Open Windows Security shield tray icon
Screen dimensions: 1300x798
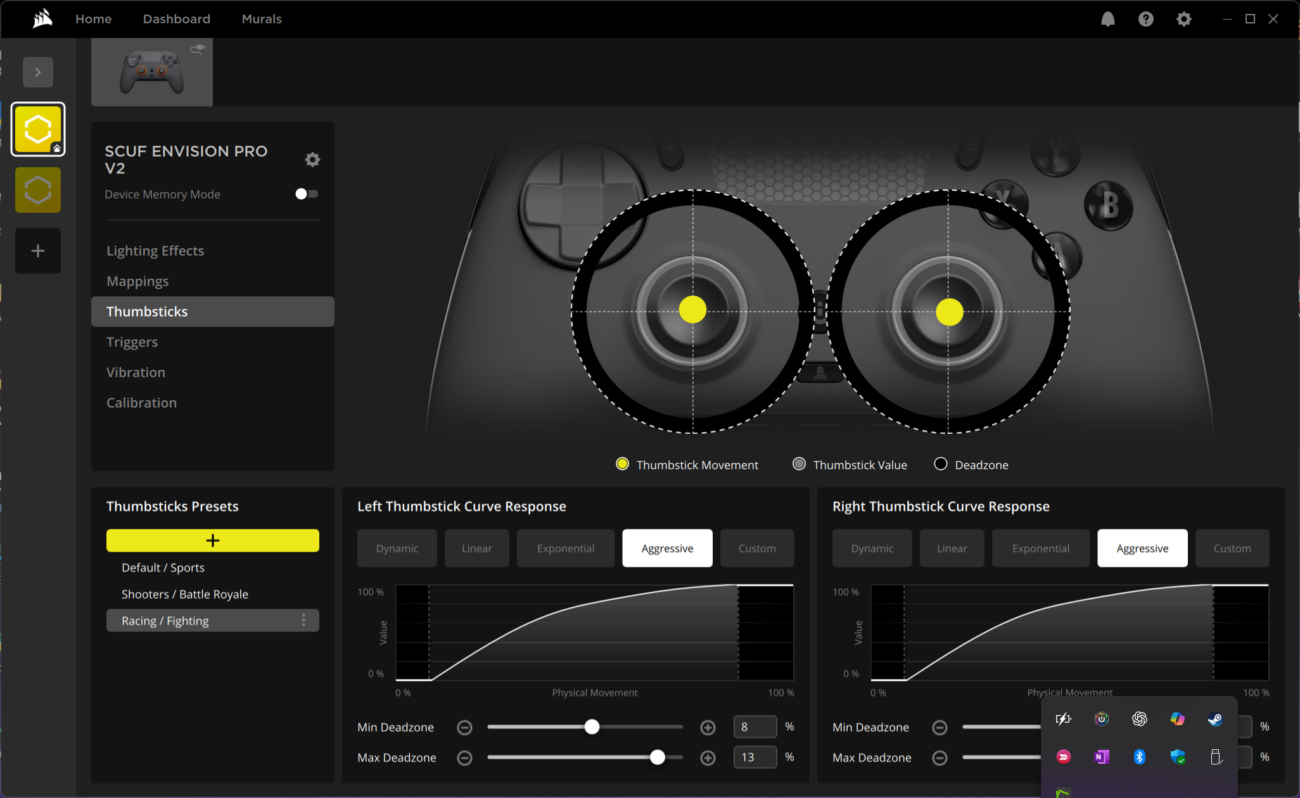[x=1177, y=757]
